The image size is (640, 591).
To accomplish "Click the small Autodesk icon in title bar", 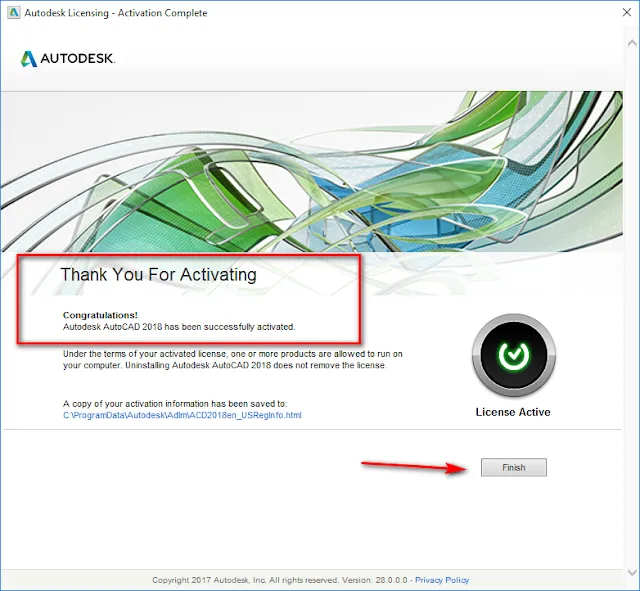I will 12,13.
